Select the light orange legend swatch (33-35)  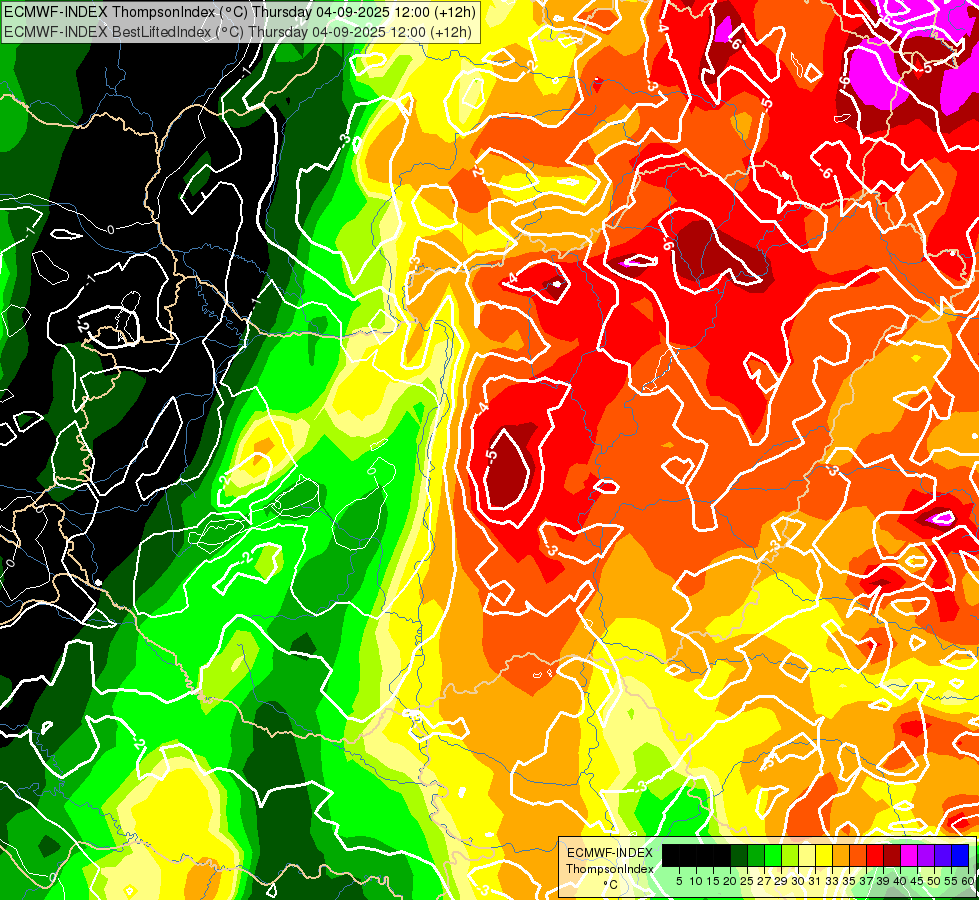[x=841, y=855]
